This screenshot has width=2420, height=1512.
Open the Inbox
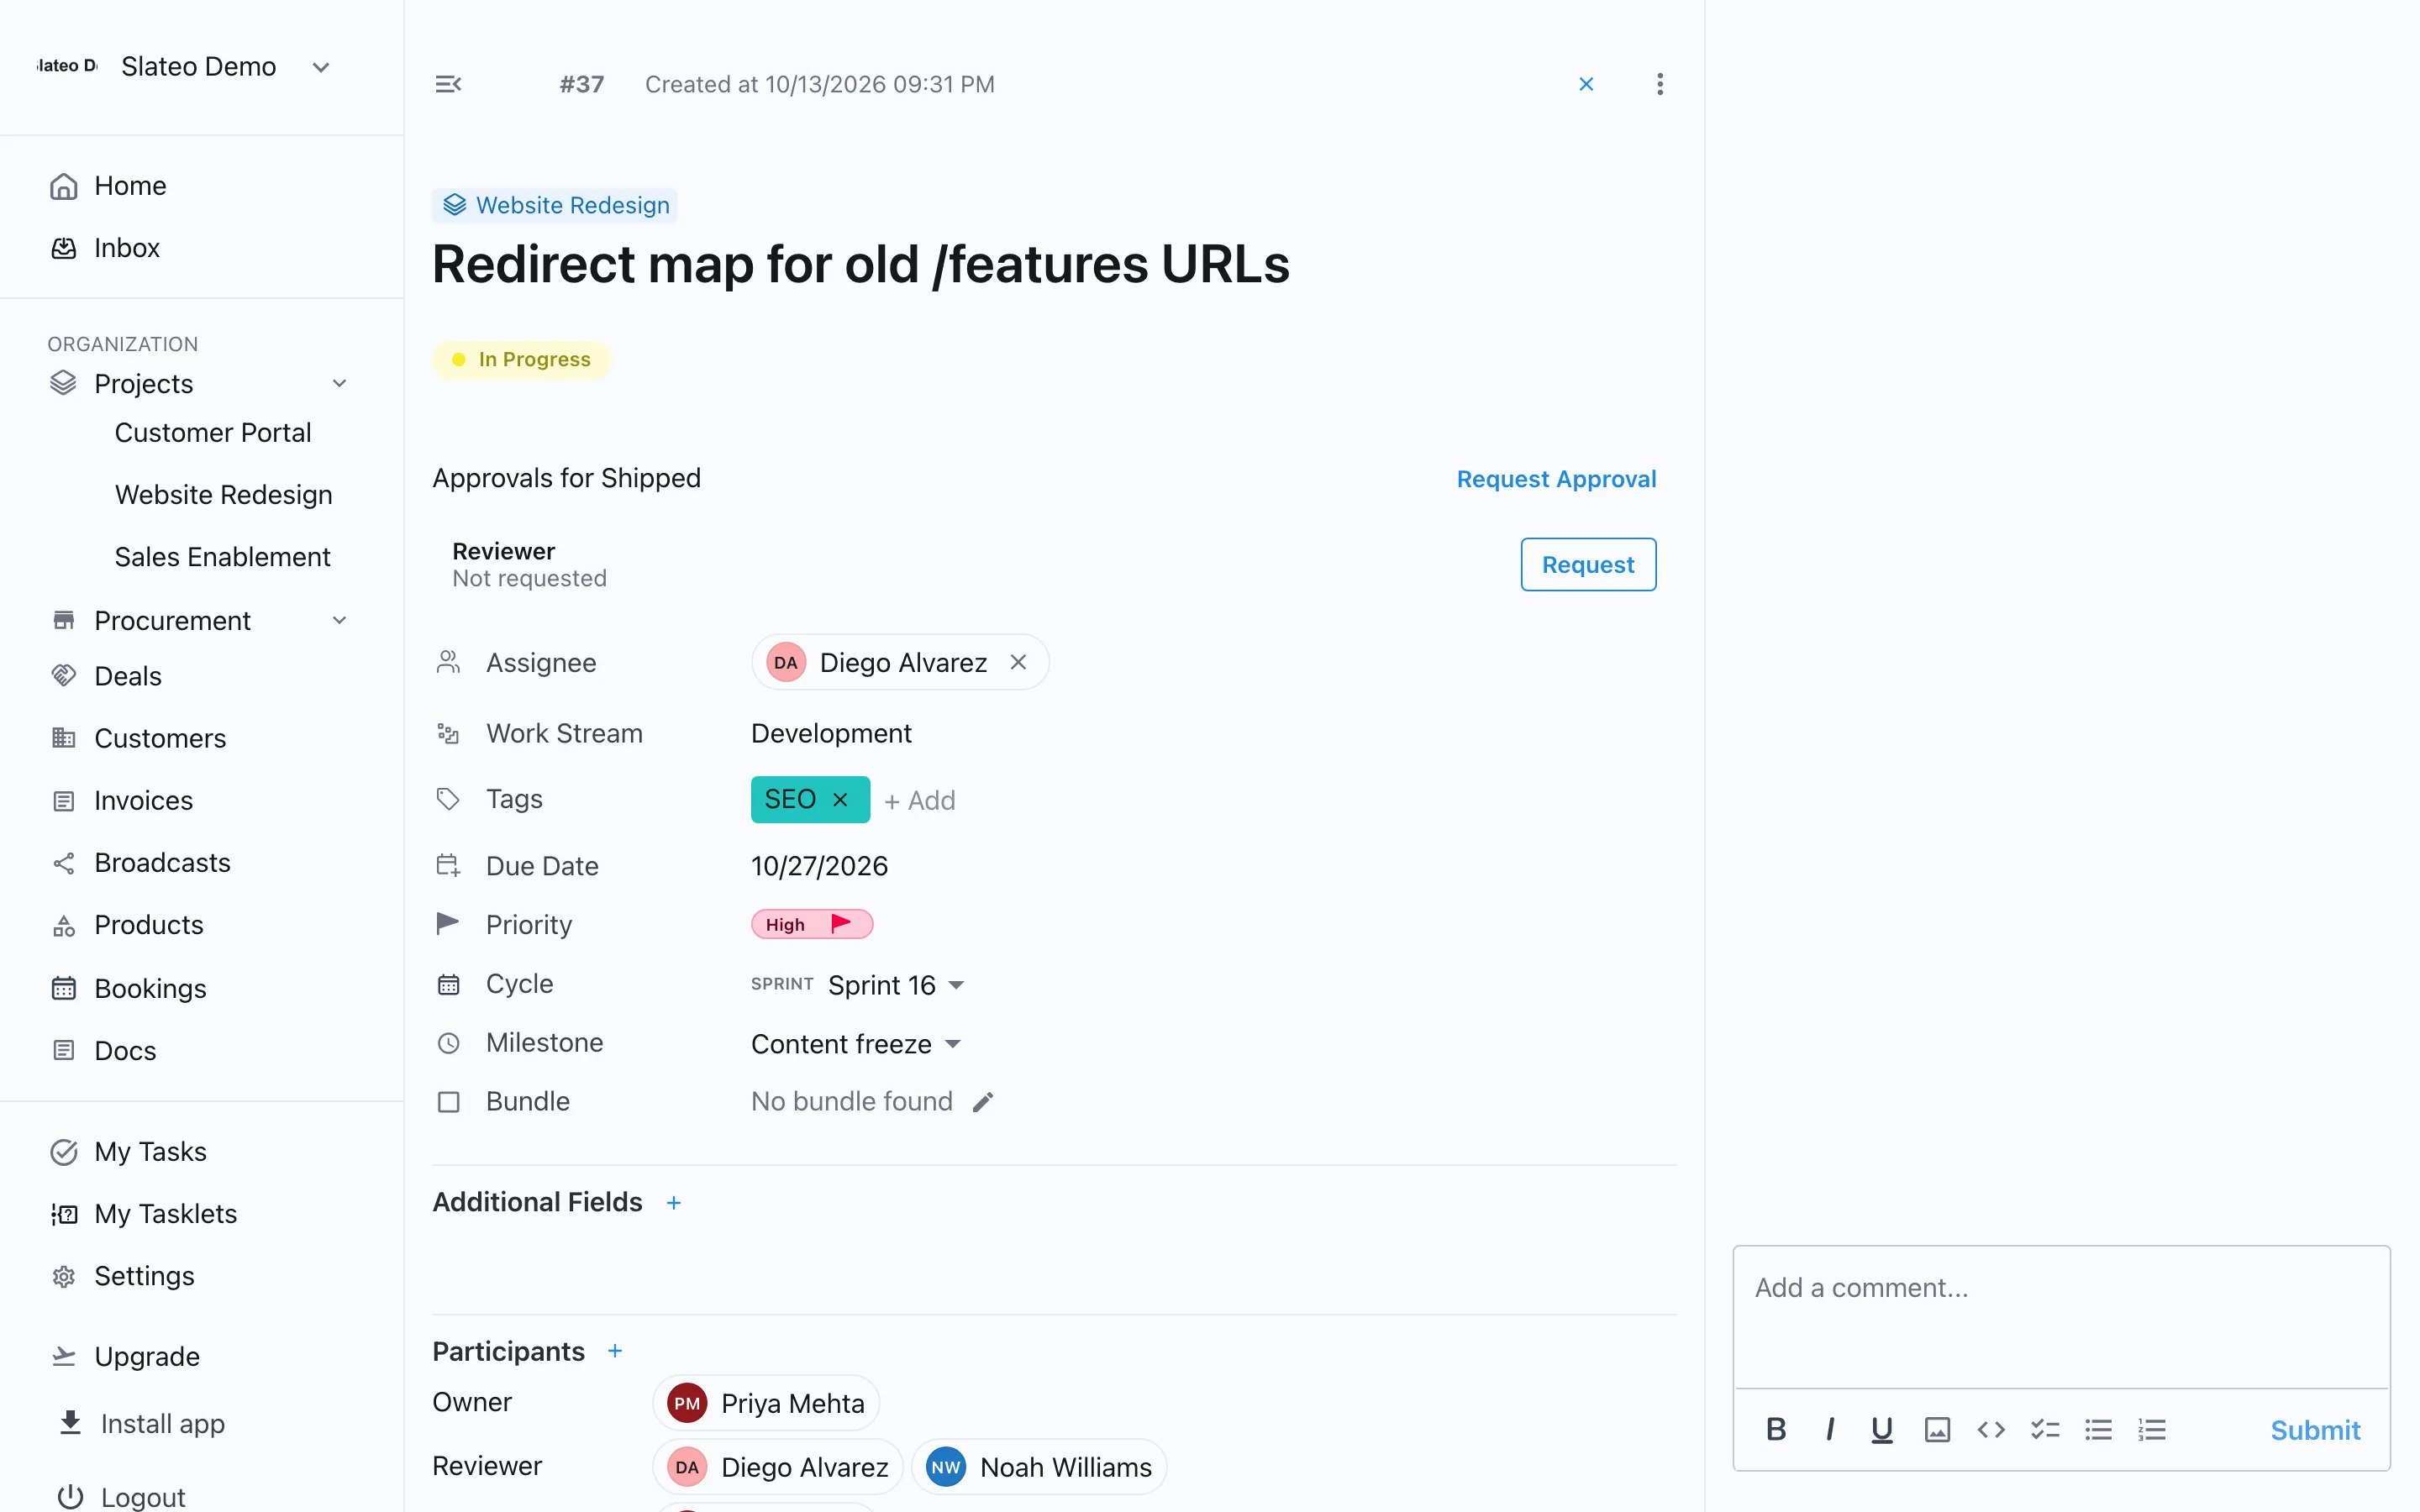(126, 247)
